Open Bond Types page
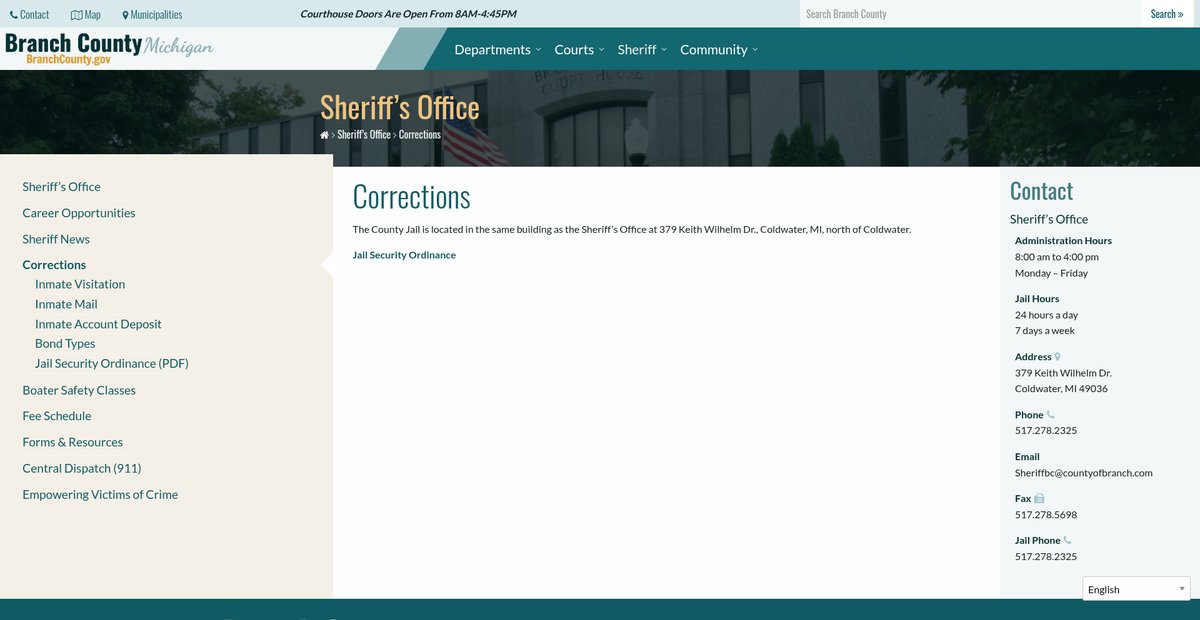Viewport: 1200px width, 620px height. (x=65, y=343)
